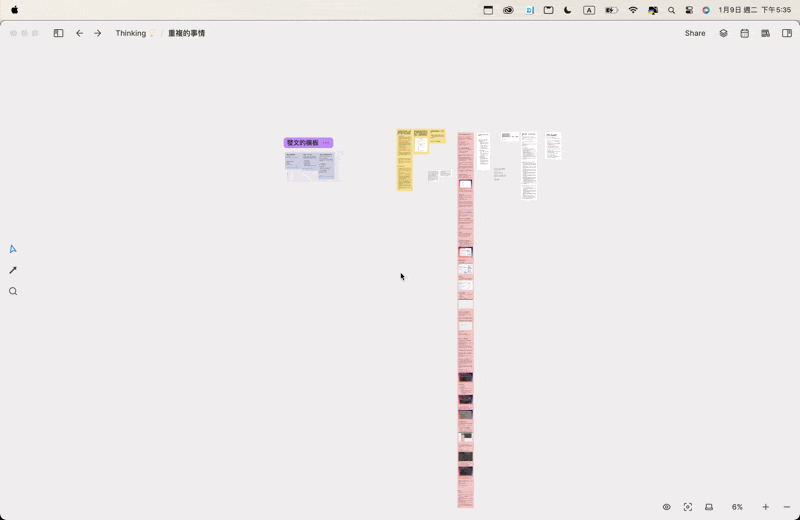The image size is (800, 520).
Task: Open the 6% zoom level menu
Action: pyautogui.click(x=737, y=507)
